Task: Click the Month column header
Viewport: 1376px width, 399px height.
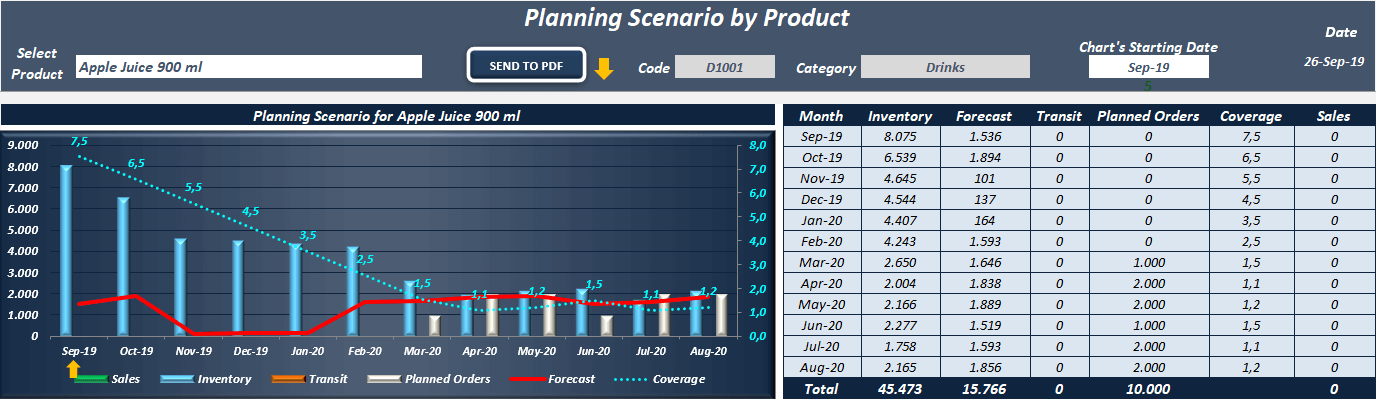Action: pos(821,116)
